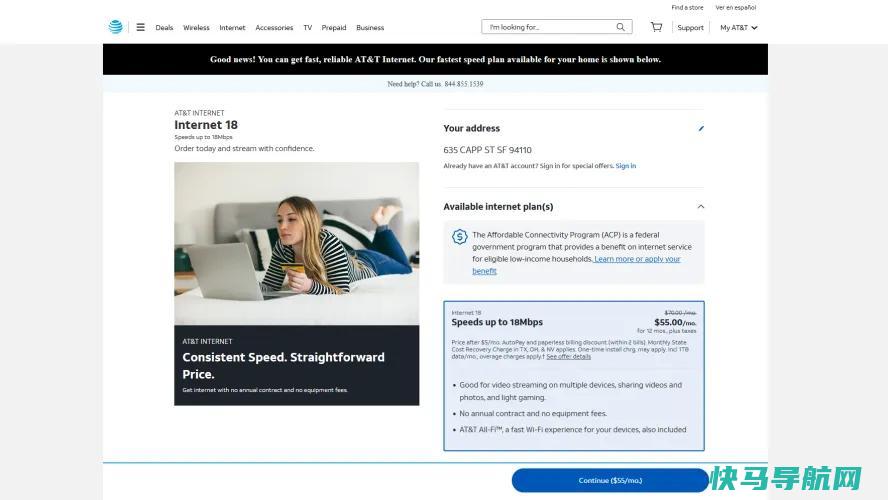This screenshot has height=500, width=888.
Task: Click the Your address heading
Action: (471, 129)
